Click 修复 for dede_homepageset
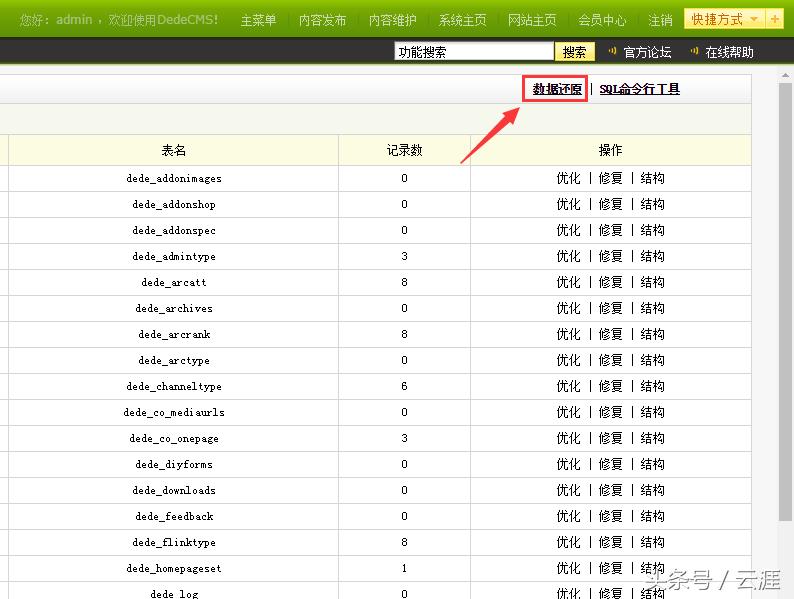794x599 pixels. [610, 568]
